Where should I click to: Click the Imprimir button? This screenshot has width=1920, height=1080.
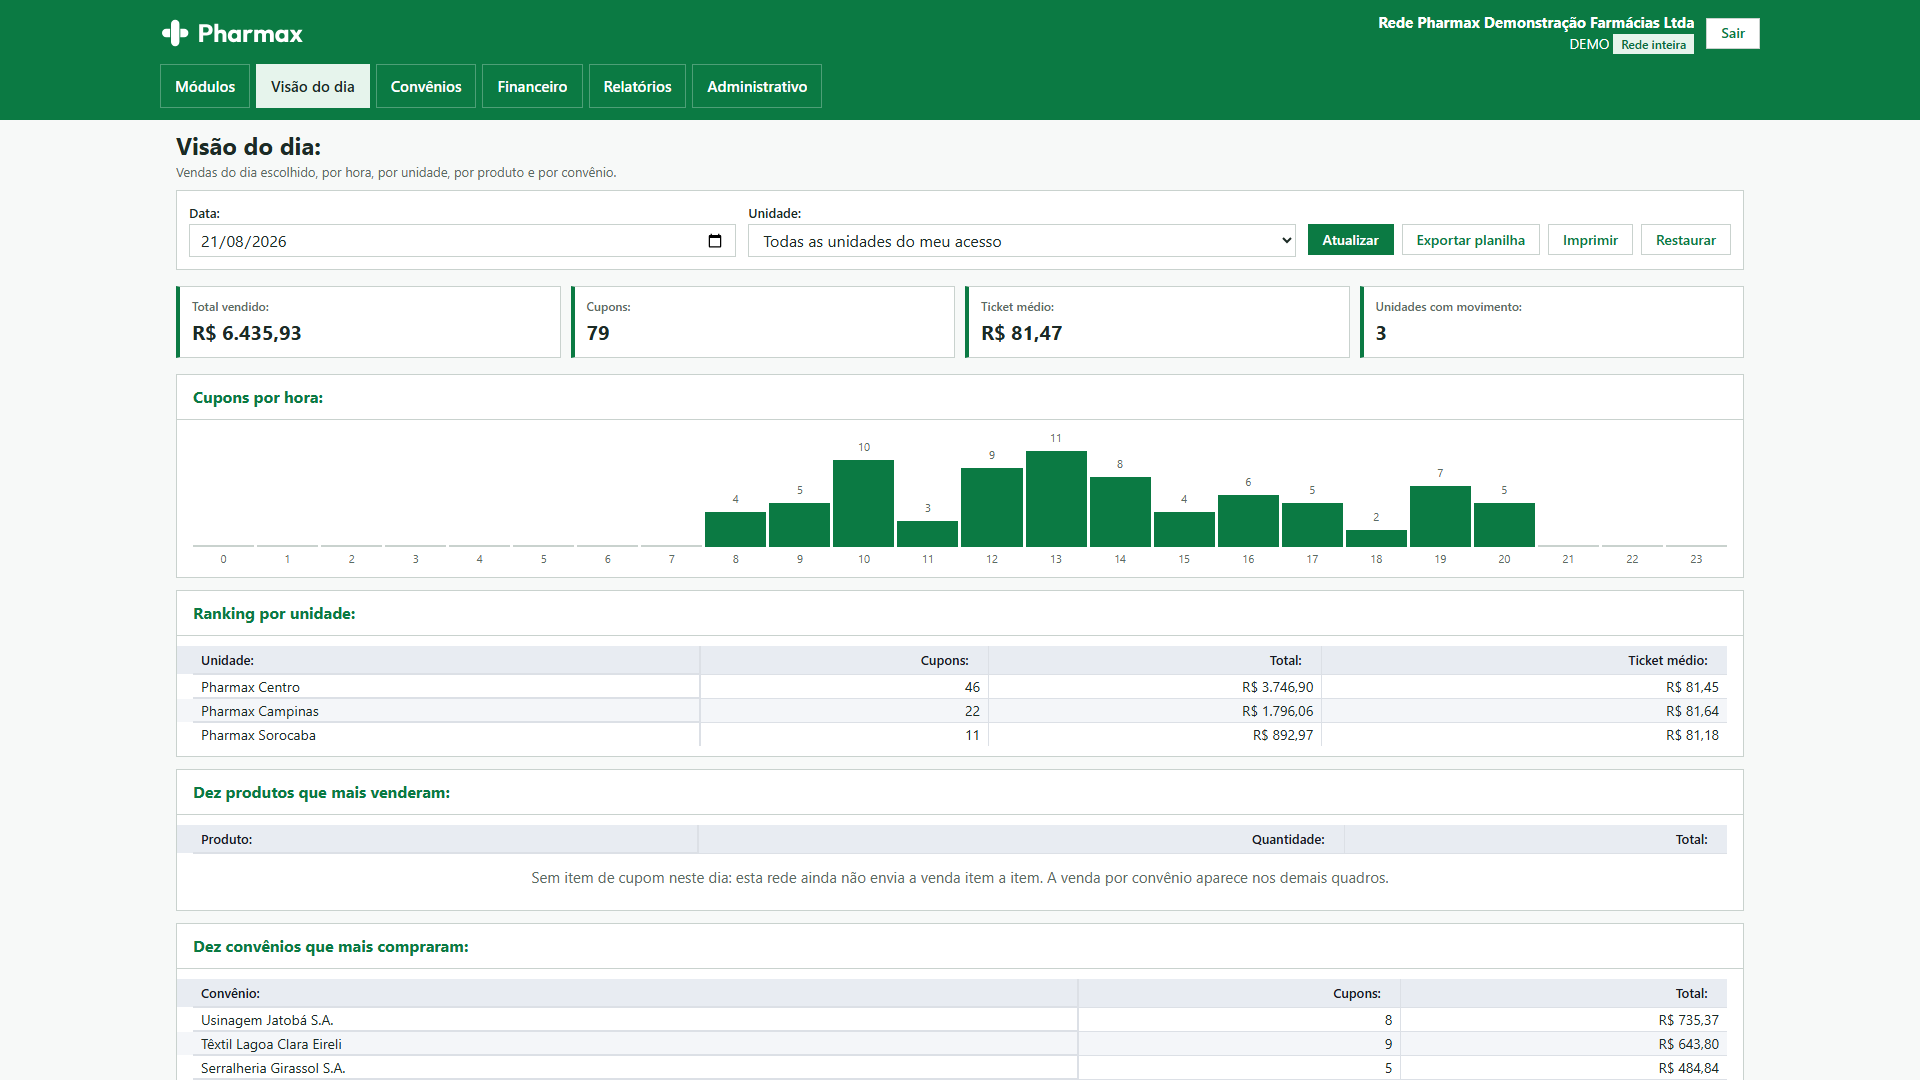1590,240
